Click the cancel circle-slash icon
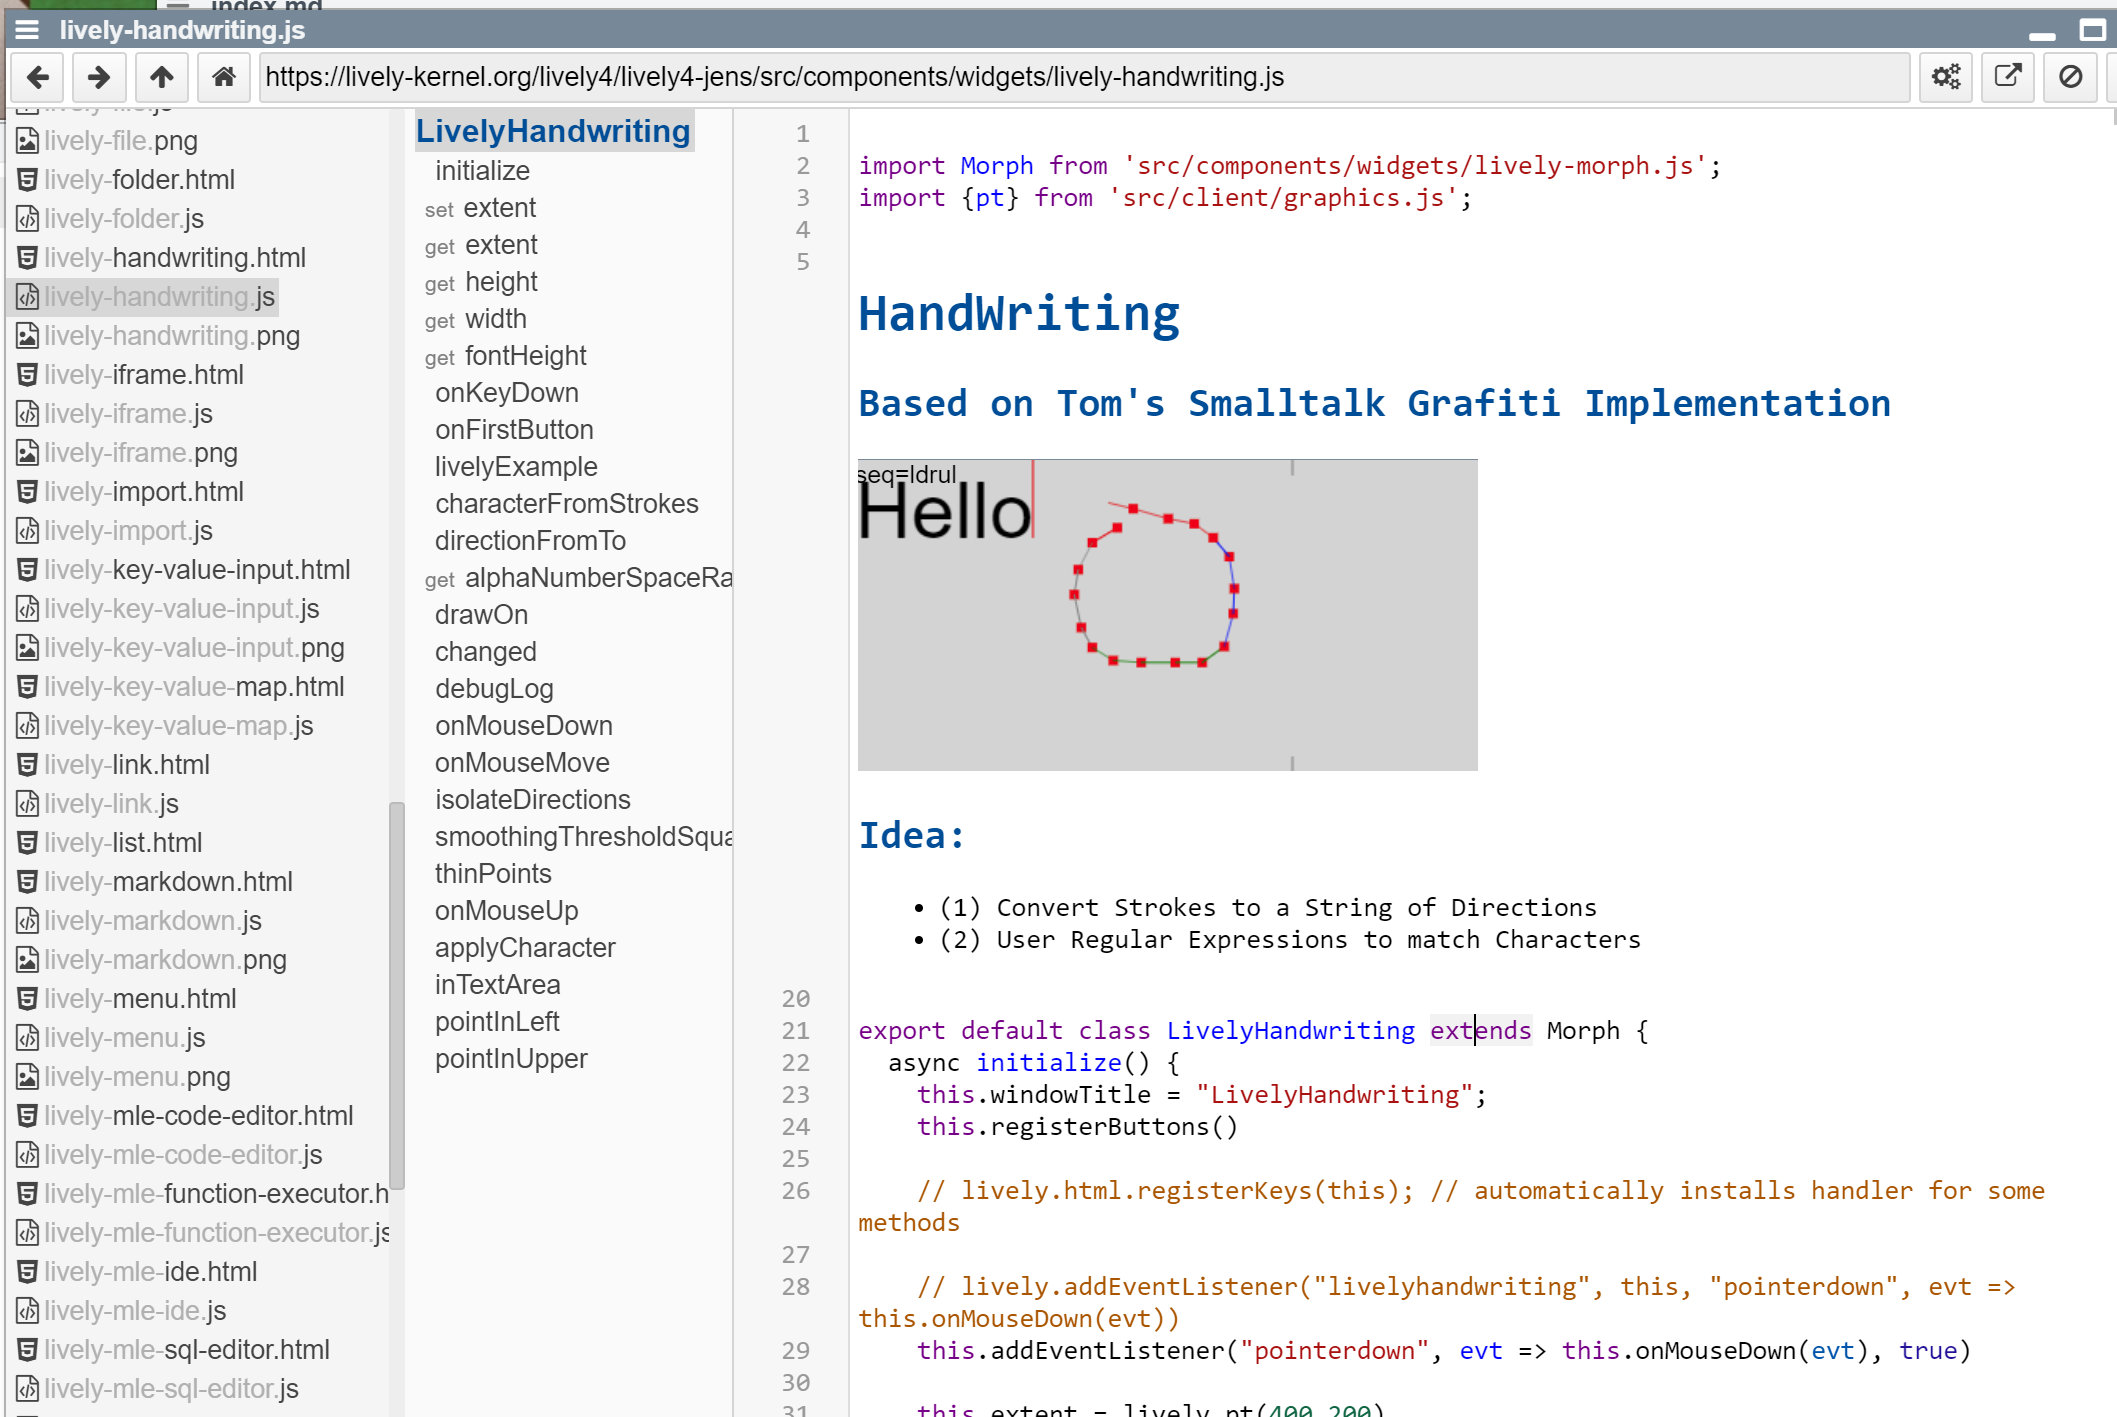The image size is (2117, 1417). [x=2070, y=77]
